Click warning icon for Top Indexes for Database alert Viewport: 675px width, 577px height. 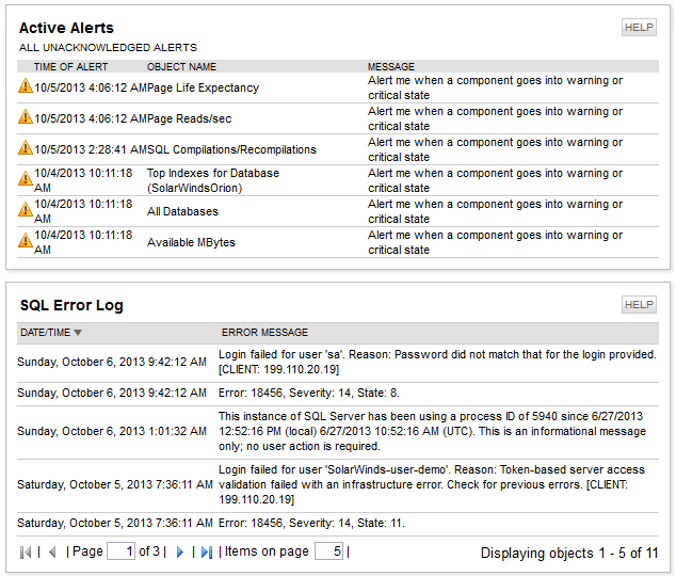(25, 179)
